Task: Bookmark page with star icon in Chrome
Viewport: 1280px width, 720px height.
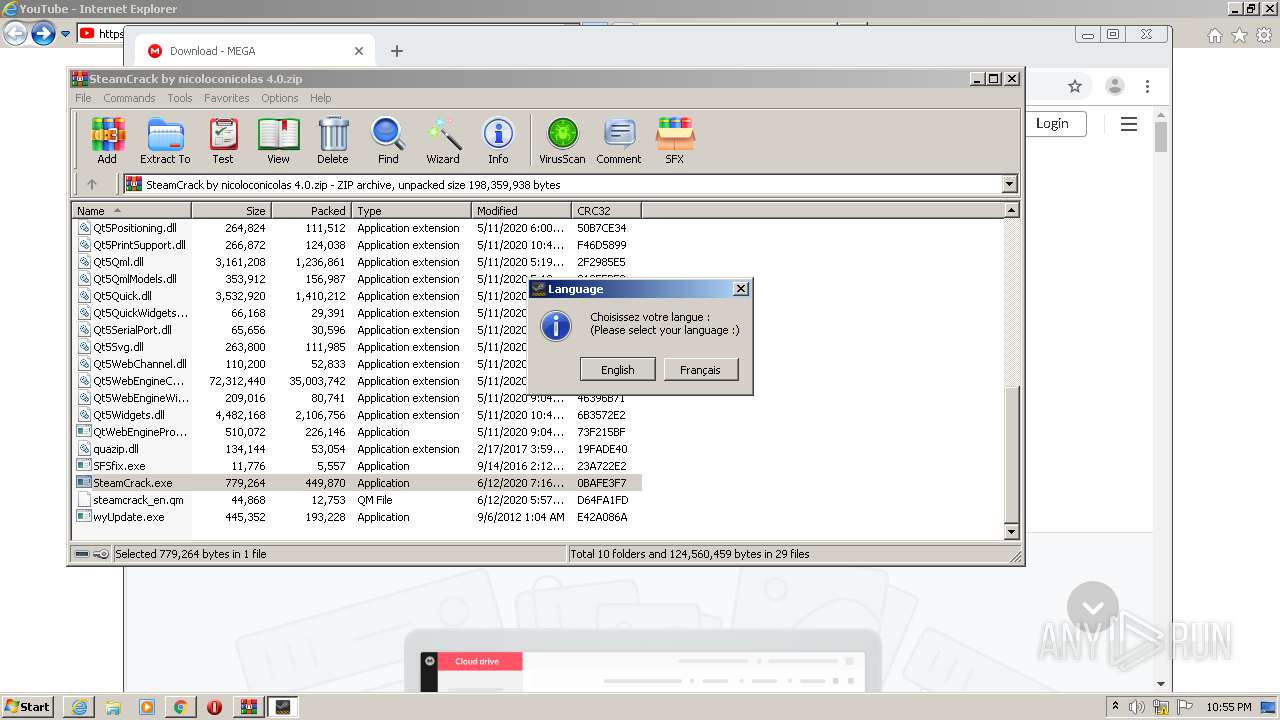Action: [1075, 86]
